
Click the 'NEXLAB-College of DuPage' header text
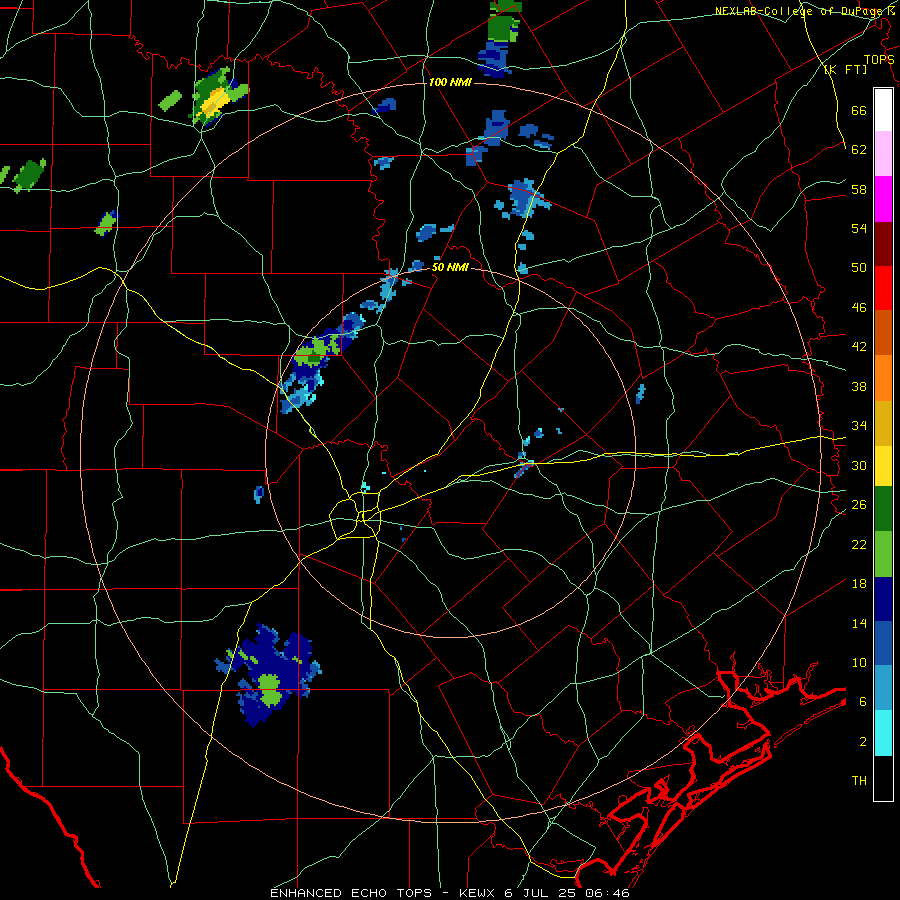point(797,11)
